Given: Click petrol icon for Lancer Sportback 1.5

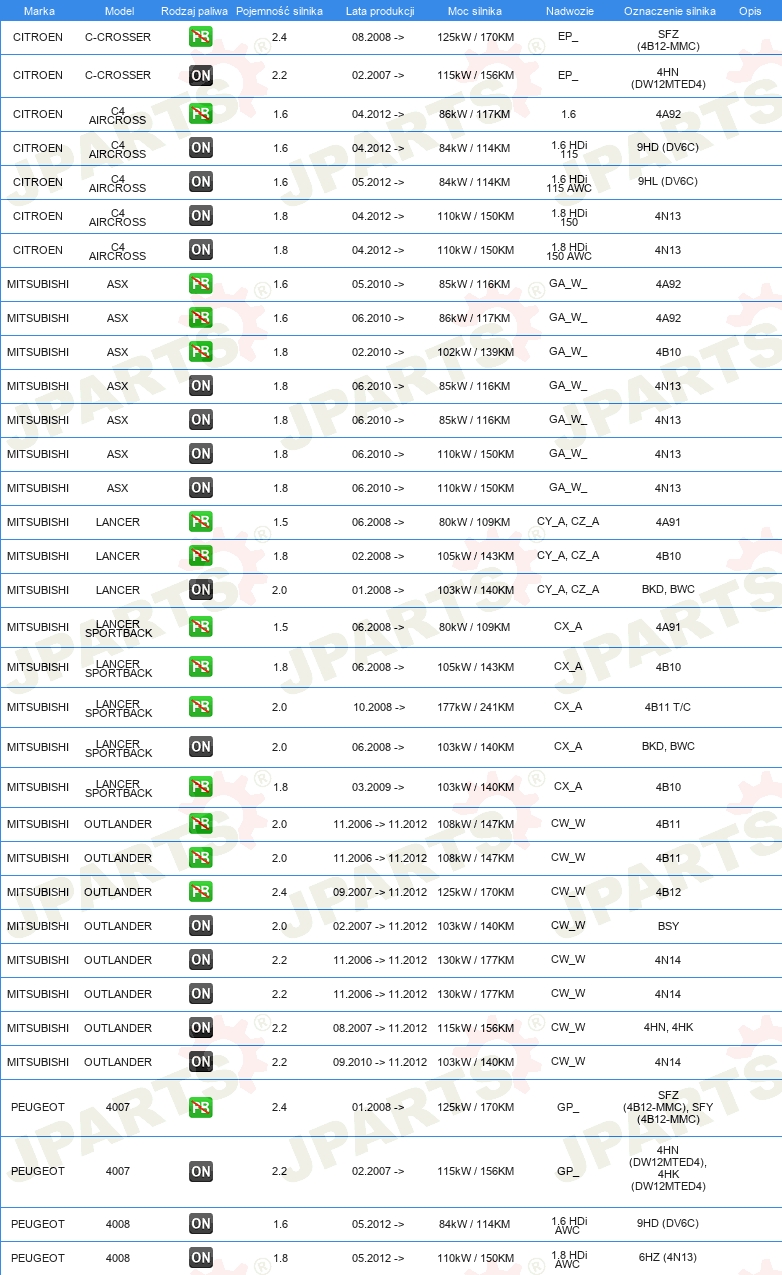Looking at the screenshot, I should pos(201,627).
